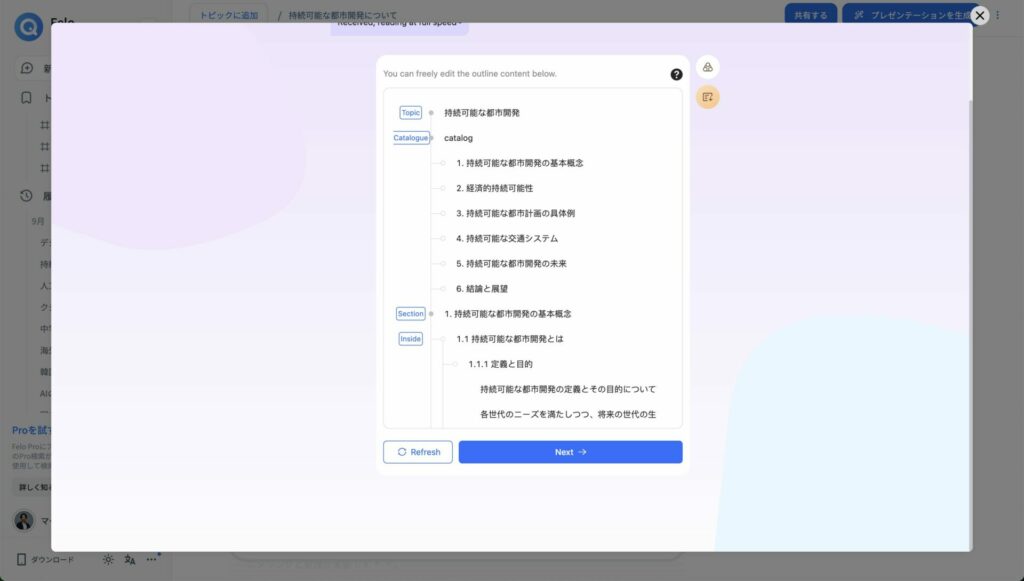Click the Refresh button
The image size is (1024, 581).
(x=418, y=451)
